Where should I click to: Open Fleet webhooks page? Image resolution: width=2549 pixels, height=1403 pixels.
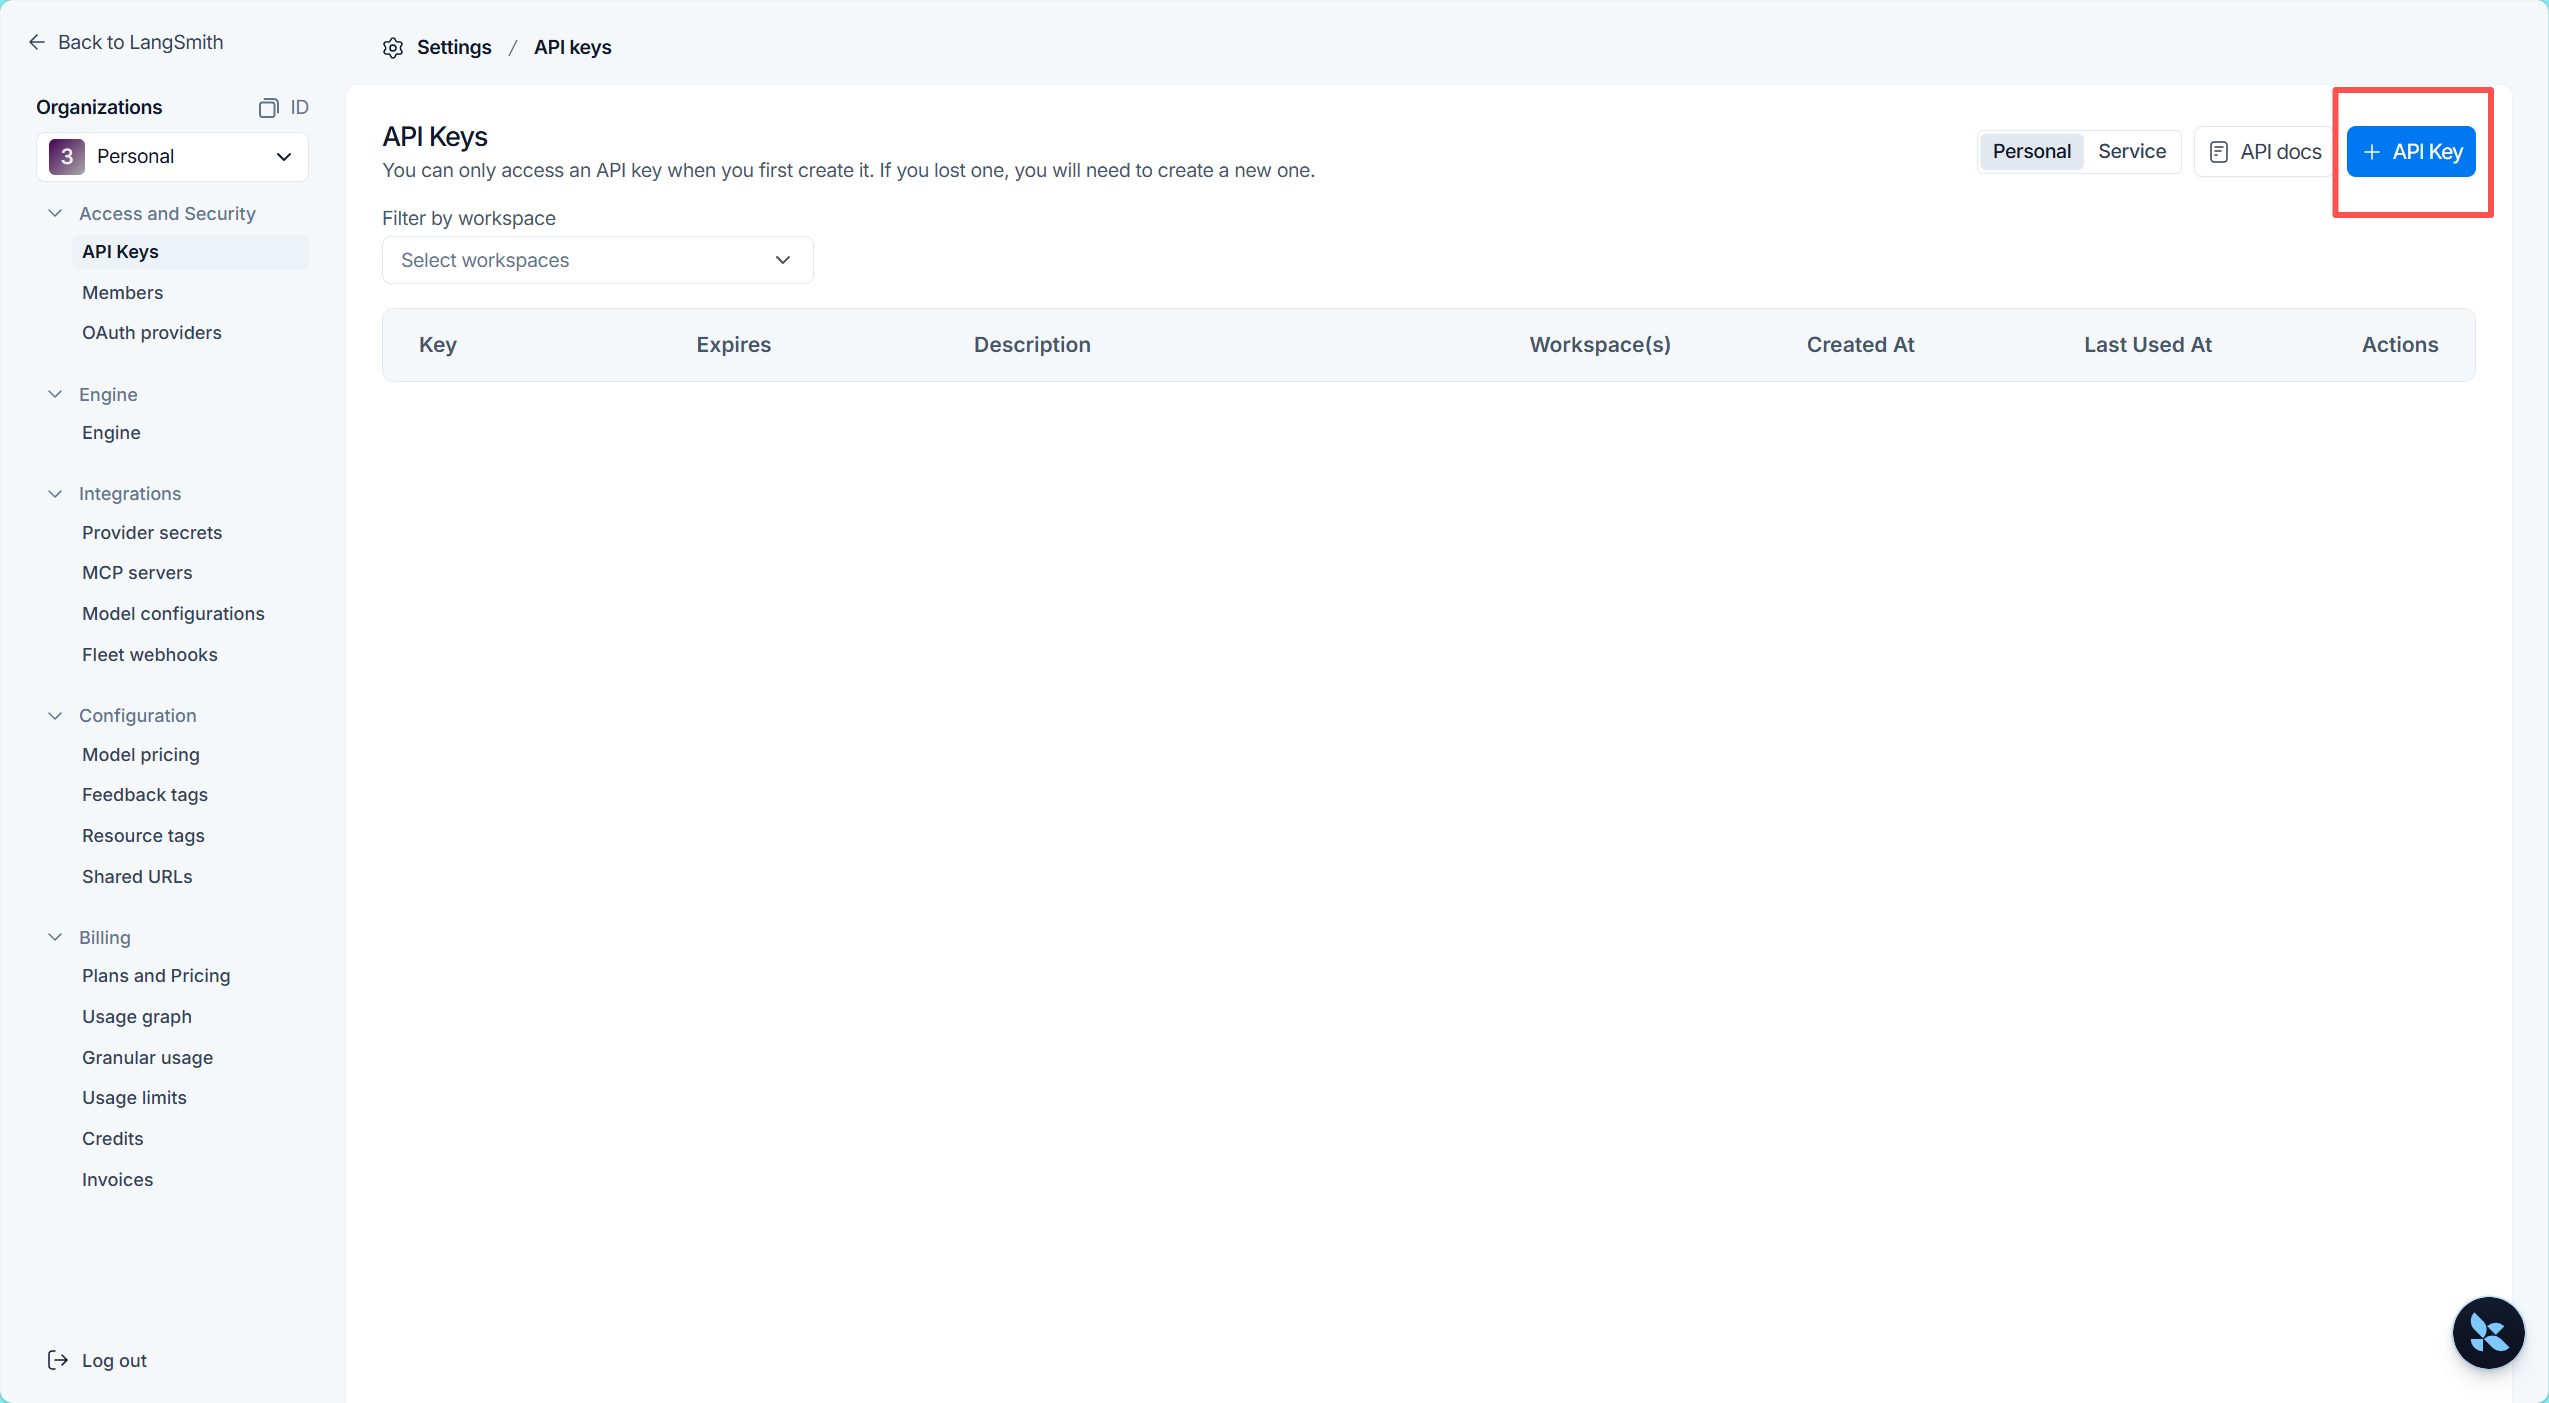click(x=150, y=655)
